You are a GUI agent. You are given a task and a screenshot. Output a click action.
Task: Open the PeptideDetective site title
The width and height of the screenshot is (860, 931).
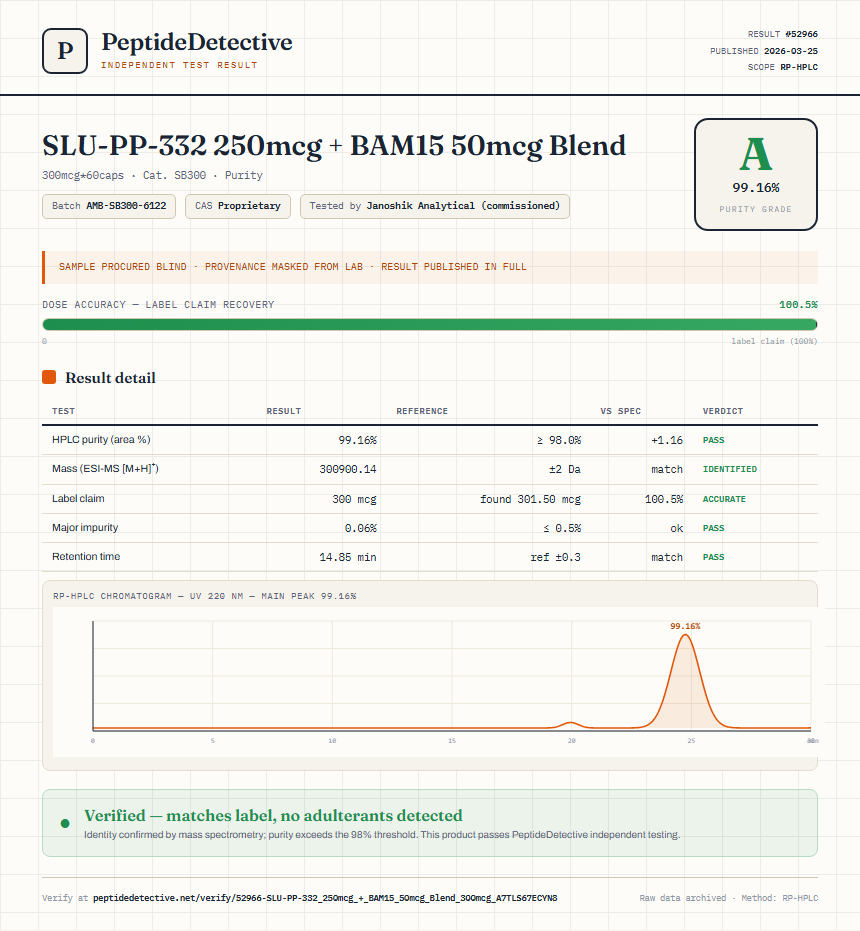197,42
